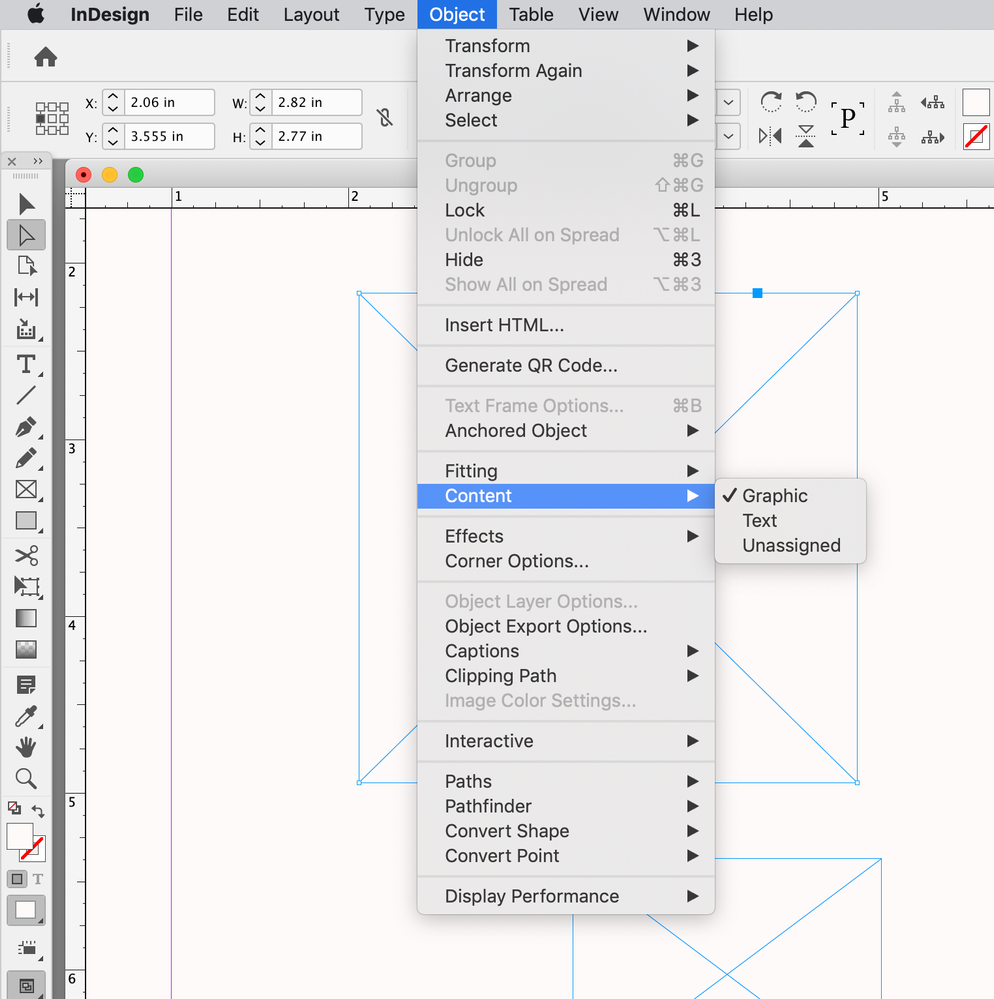994x999 pixels.
Task: Open the Window menu
Action: [676, 14]
